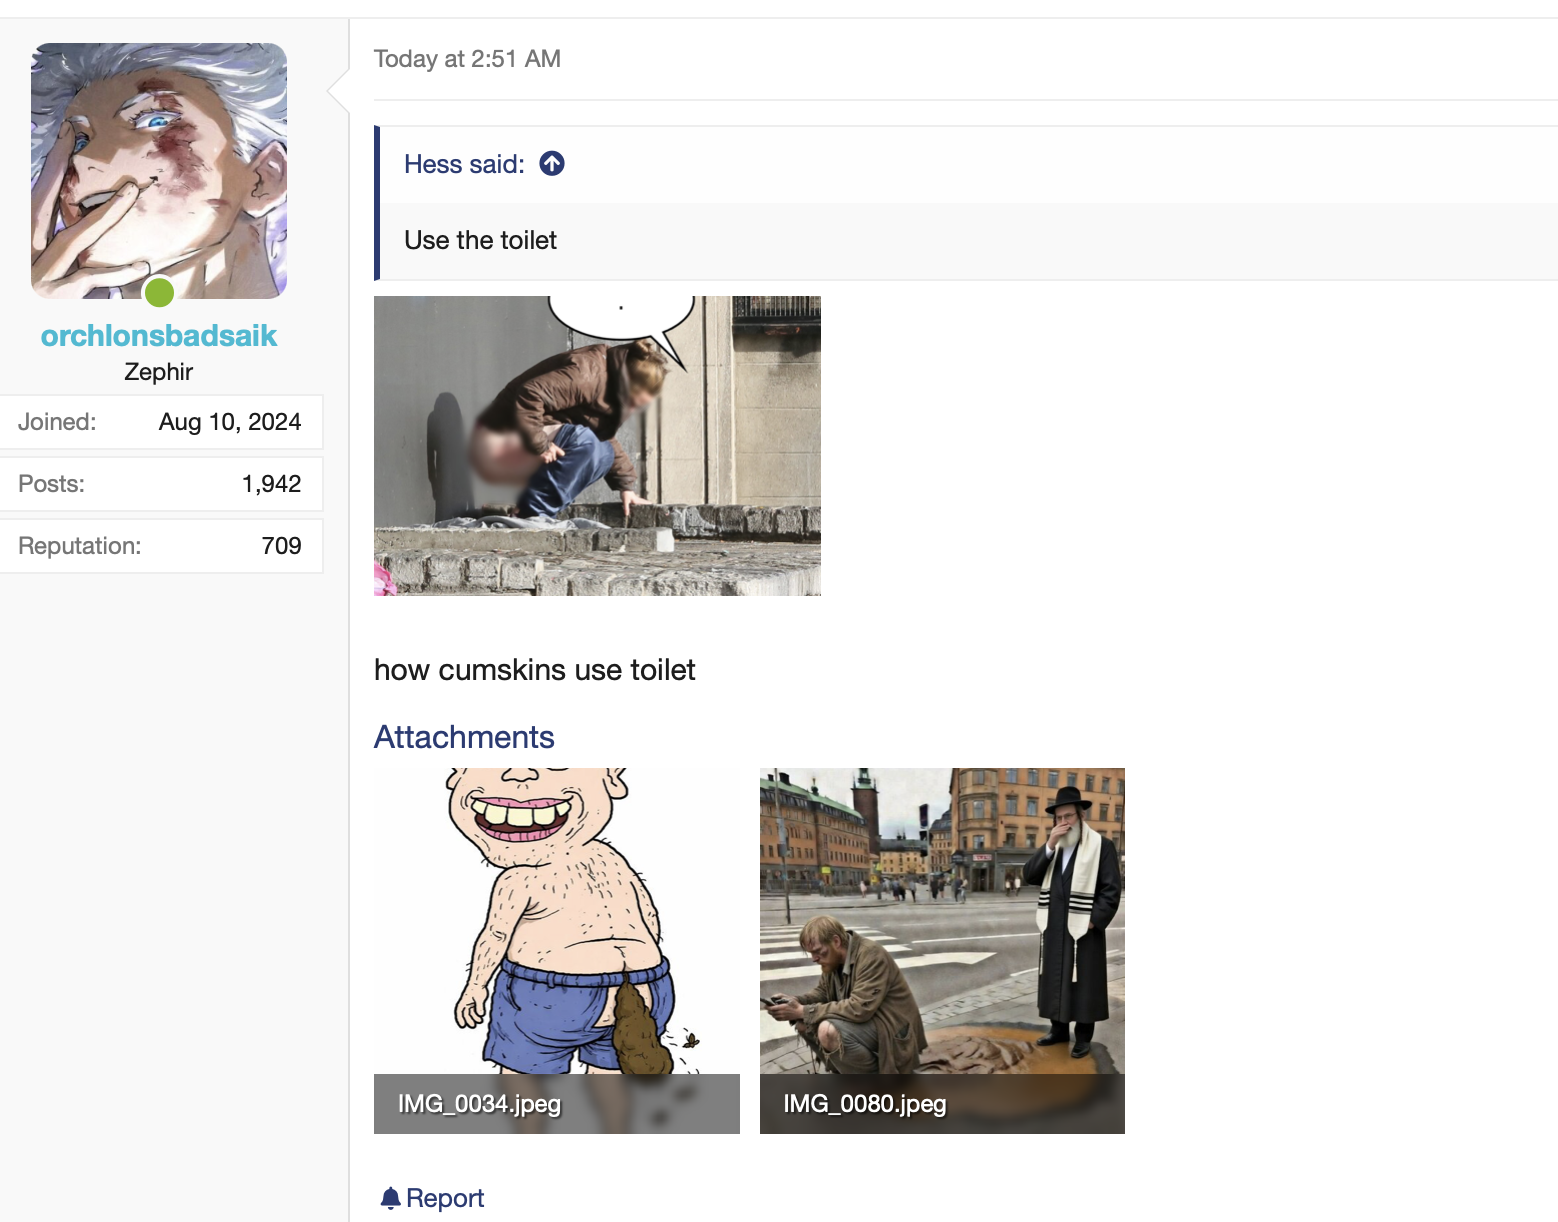Open the "Today at 2:51 AM" timestamp permalink
This screenshot has width=1558, height=1222.
(467, 59)
